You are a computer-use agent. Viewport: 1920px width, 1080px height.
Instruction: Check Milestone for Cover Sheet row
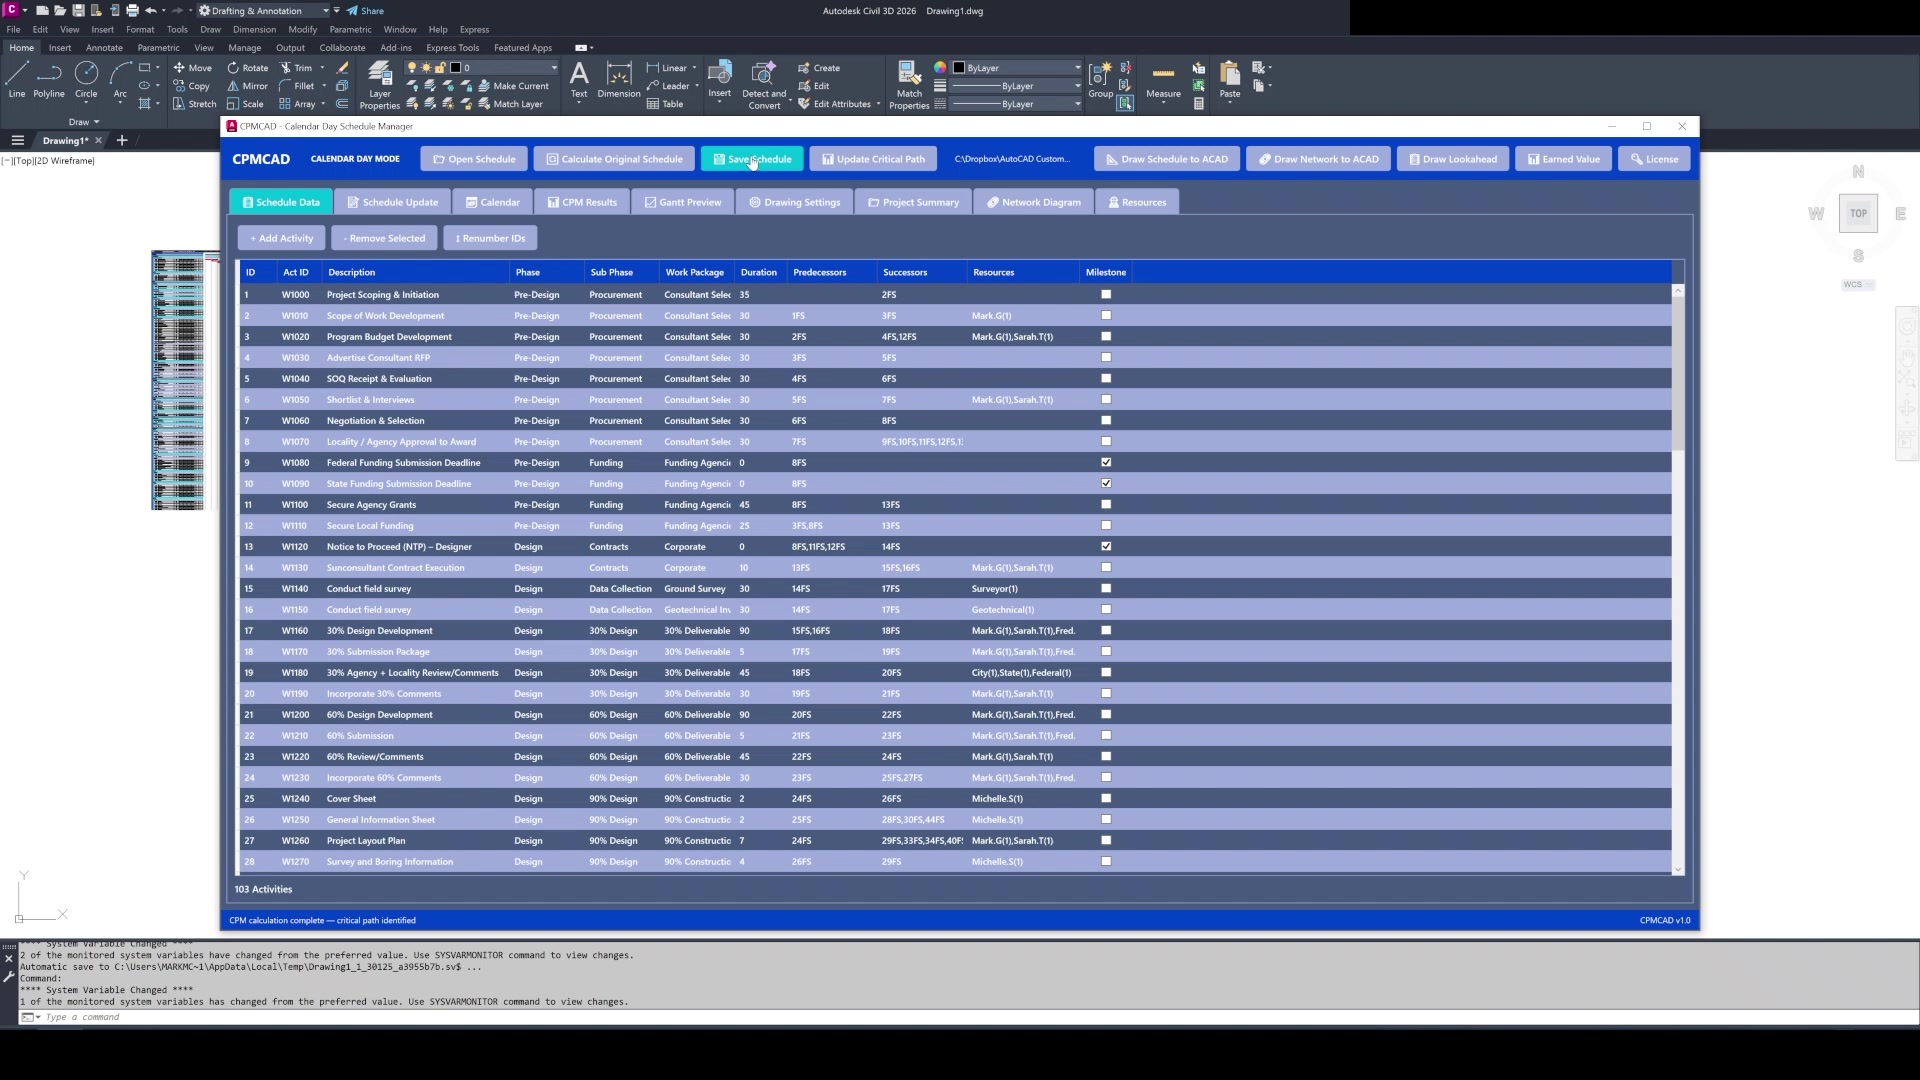pos(1106,798)
